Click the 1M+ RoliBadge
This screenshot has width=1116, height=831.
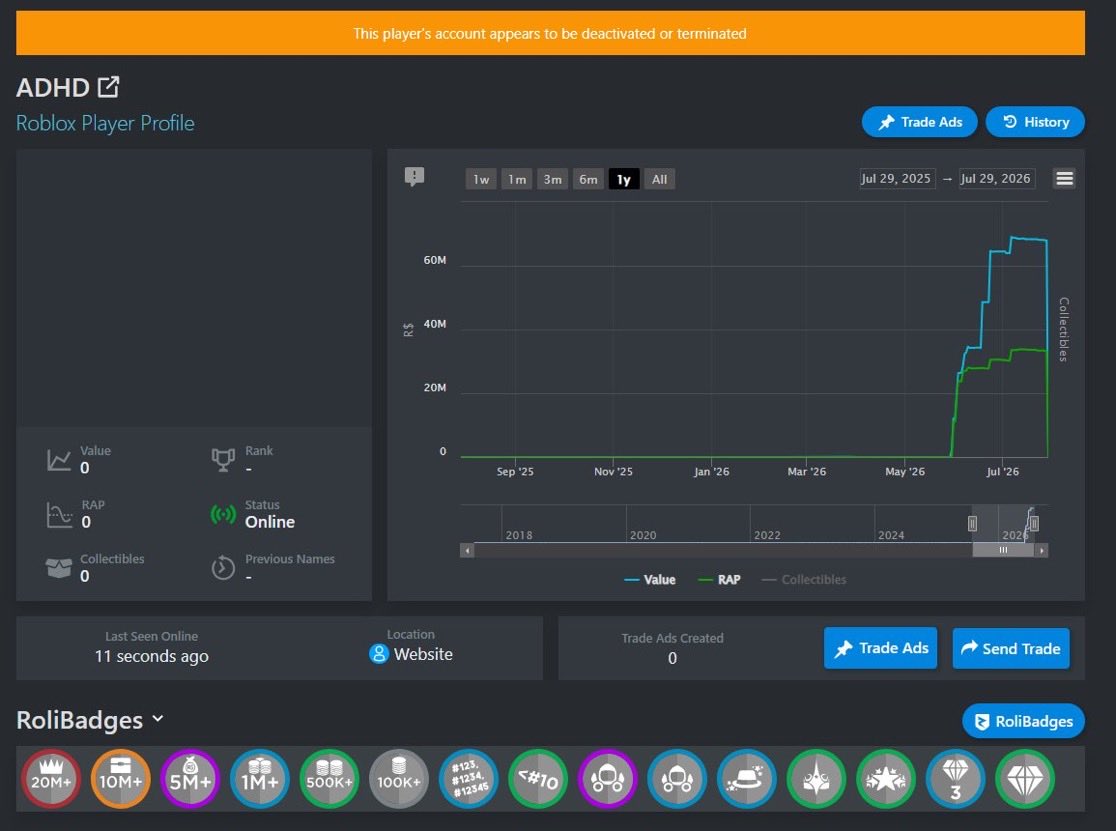point(260,779)
